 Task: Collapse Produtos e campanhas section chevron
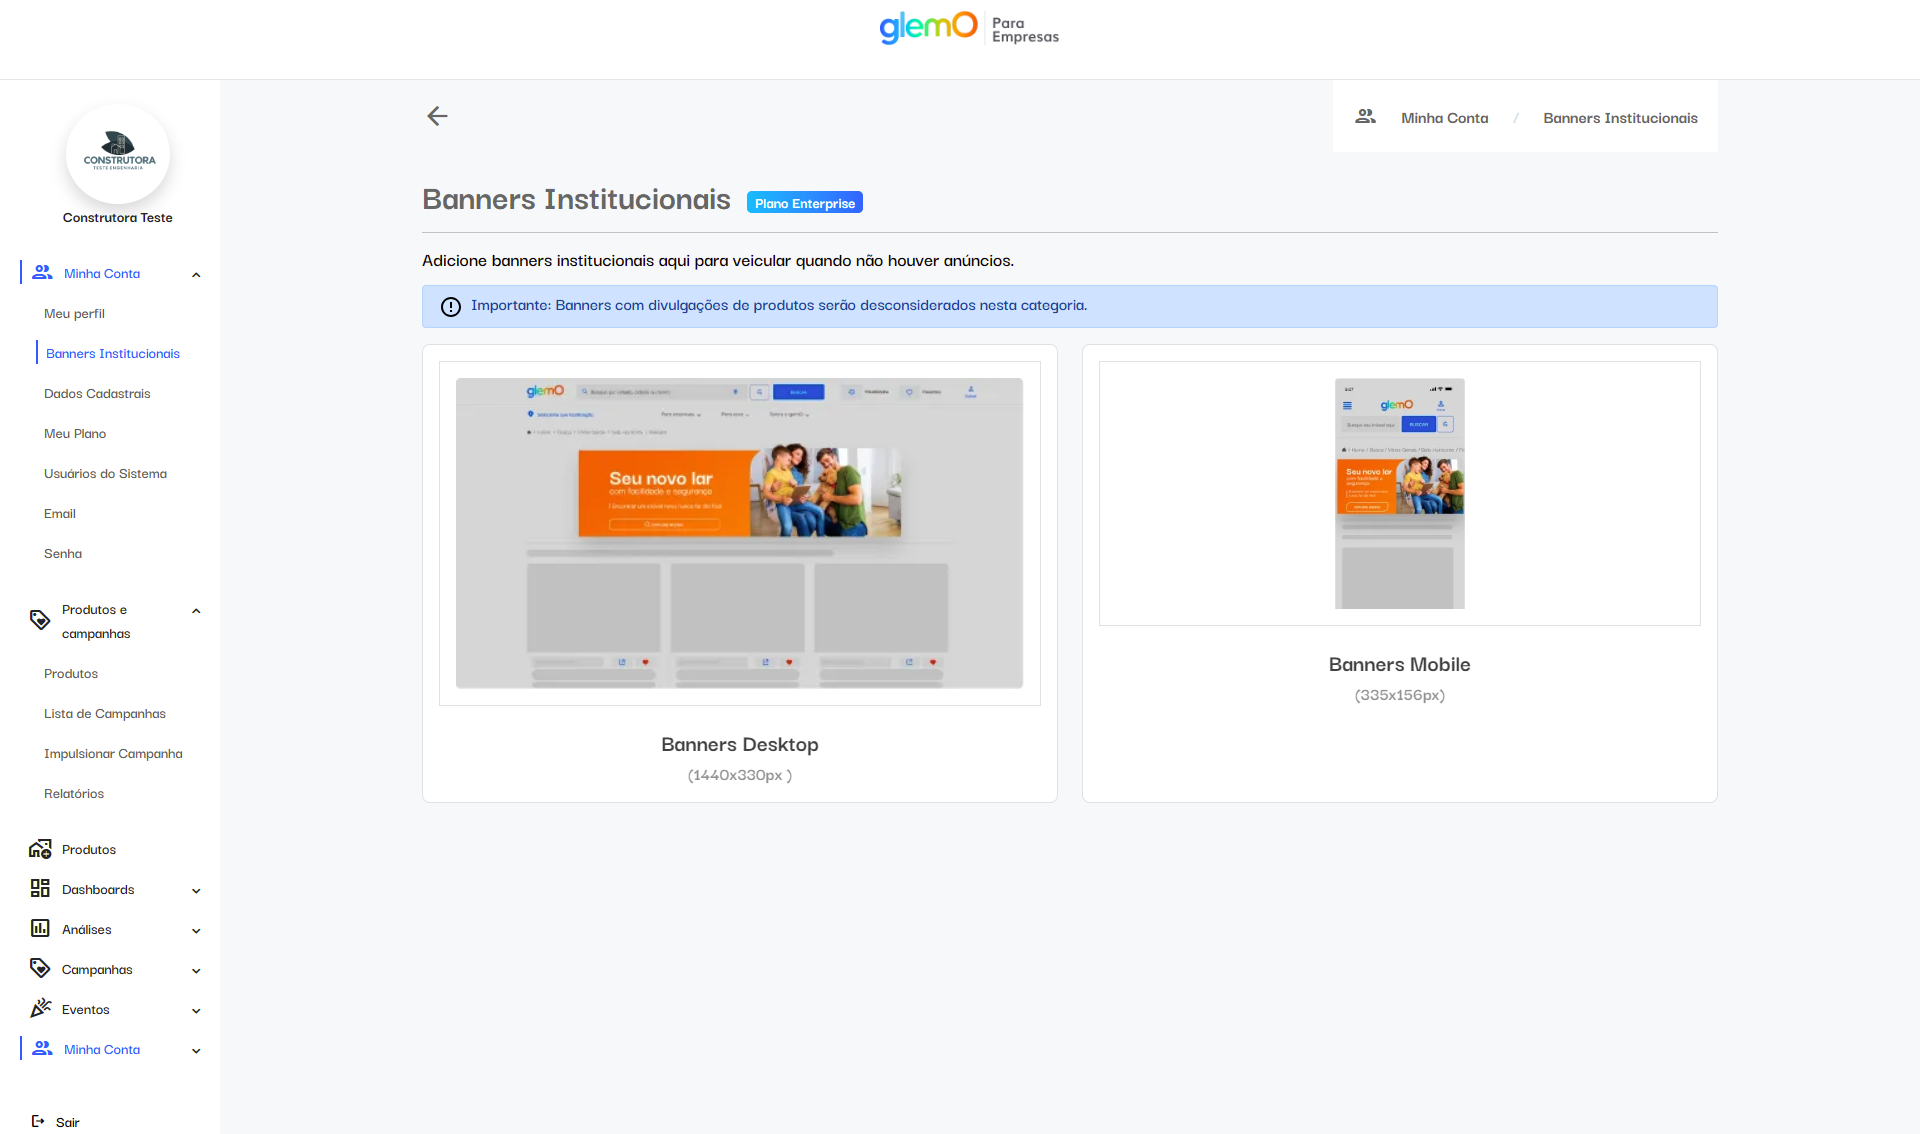click(x=196, y=611)
